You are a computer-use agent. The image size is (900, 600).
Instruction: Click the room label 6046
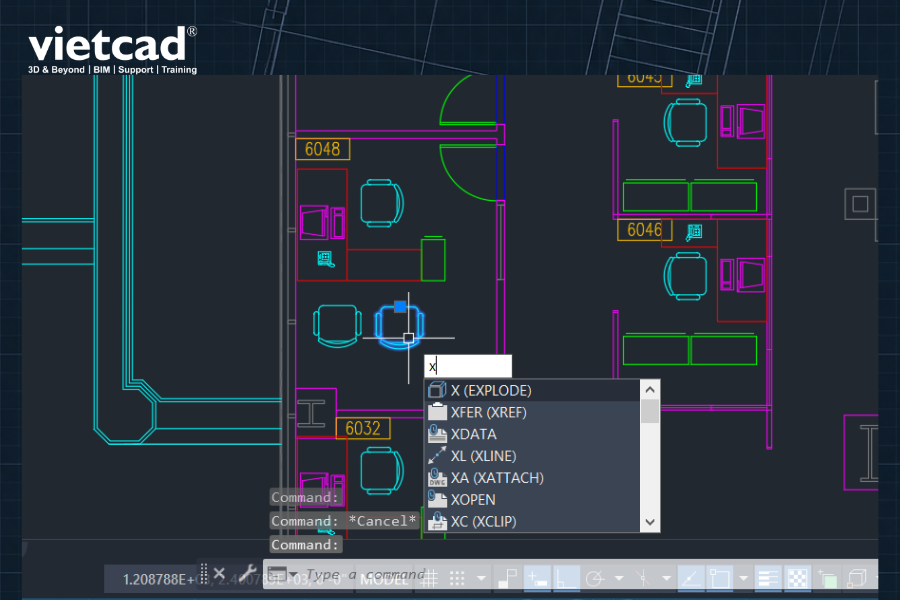coord(644,230)
